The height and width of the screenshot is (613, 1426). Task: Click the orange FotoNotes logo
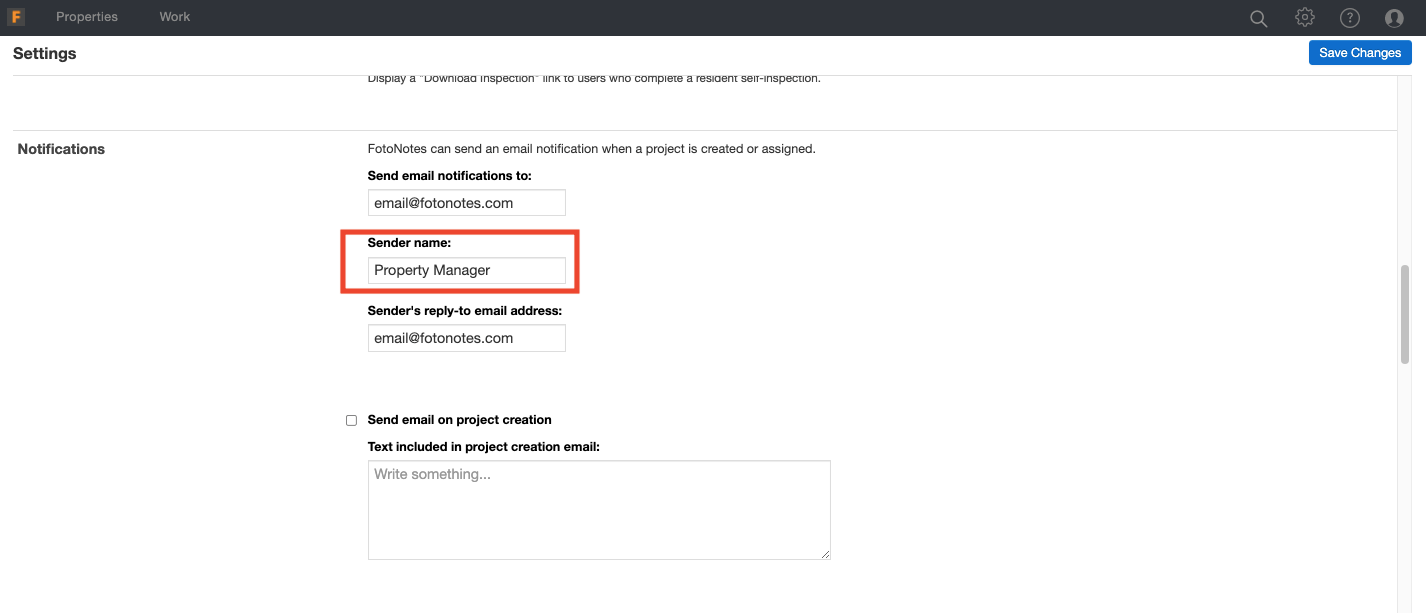pos(16,17)
